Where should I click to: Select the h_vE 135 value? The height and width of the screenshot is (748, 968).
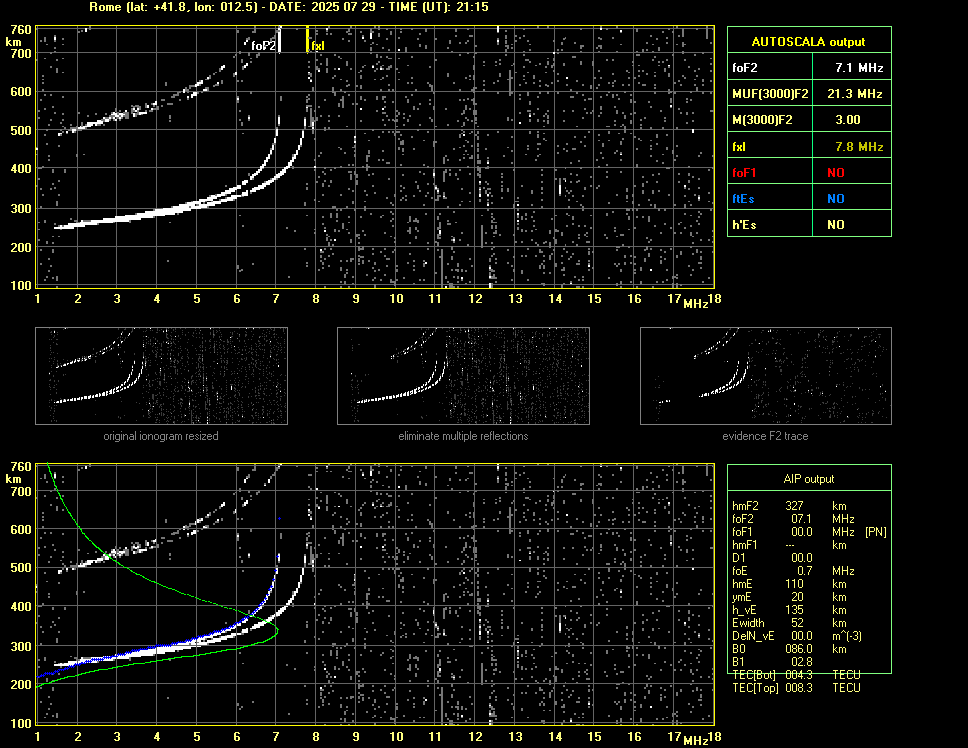coord(794,610)
